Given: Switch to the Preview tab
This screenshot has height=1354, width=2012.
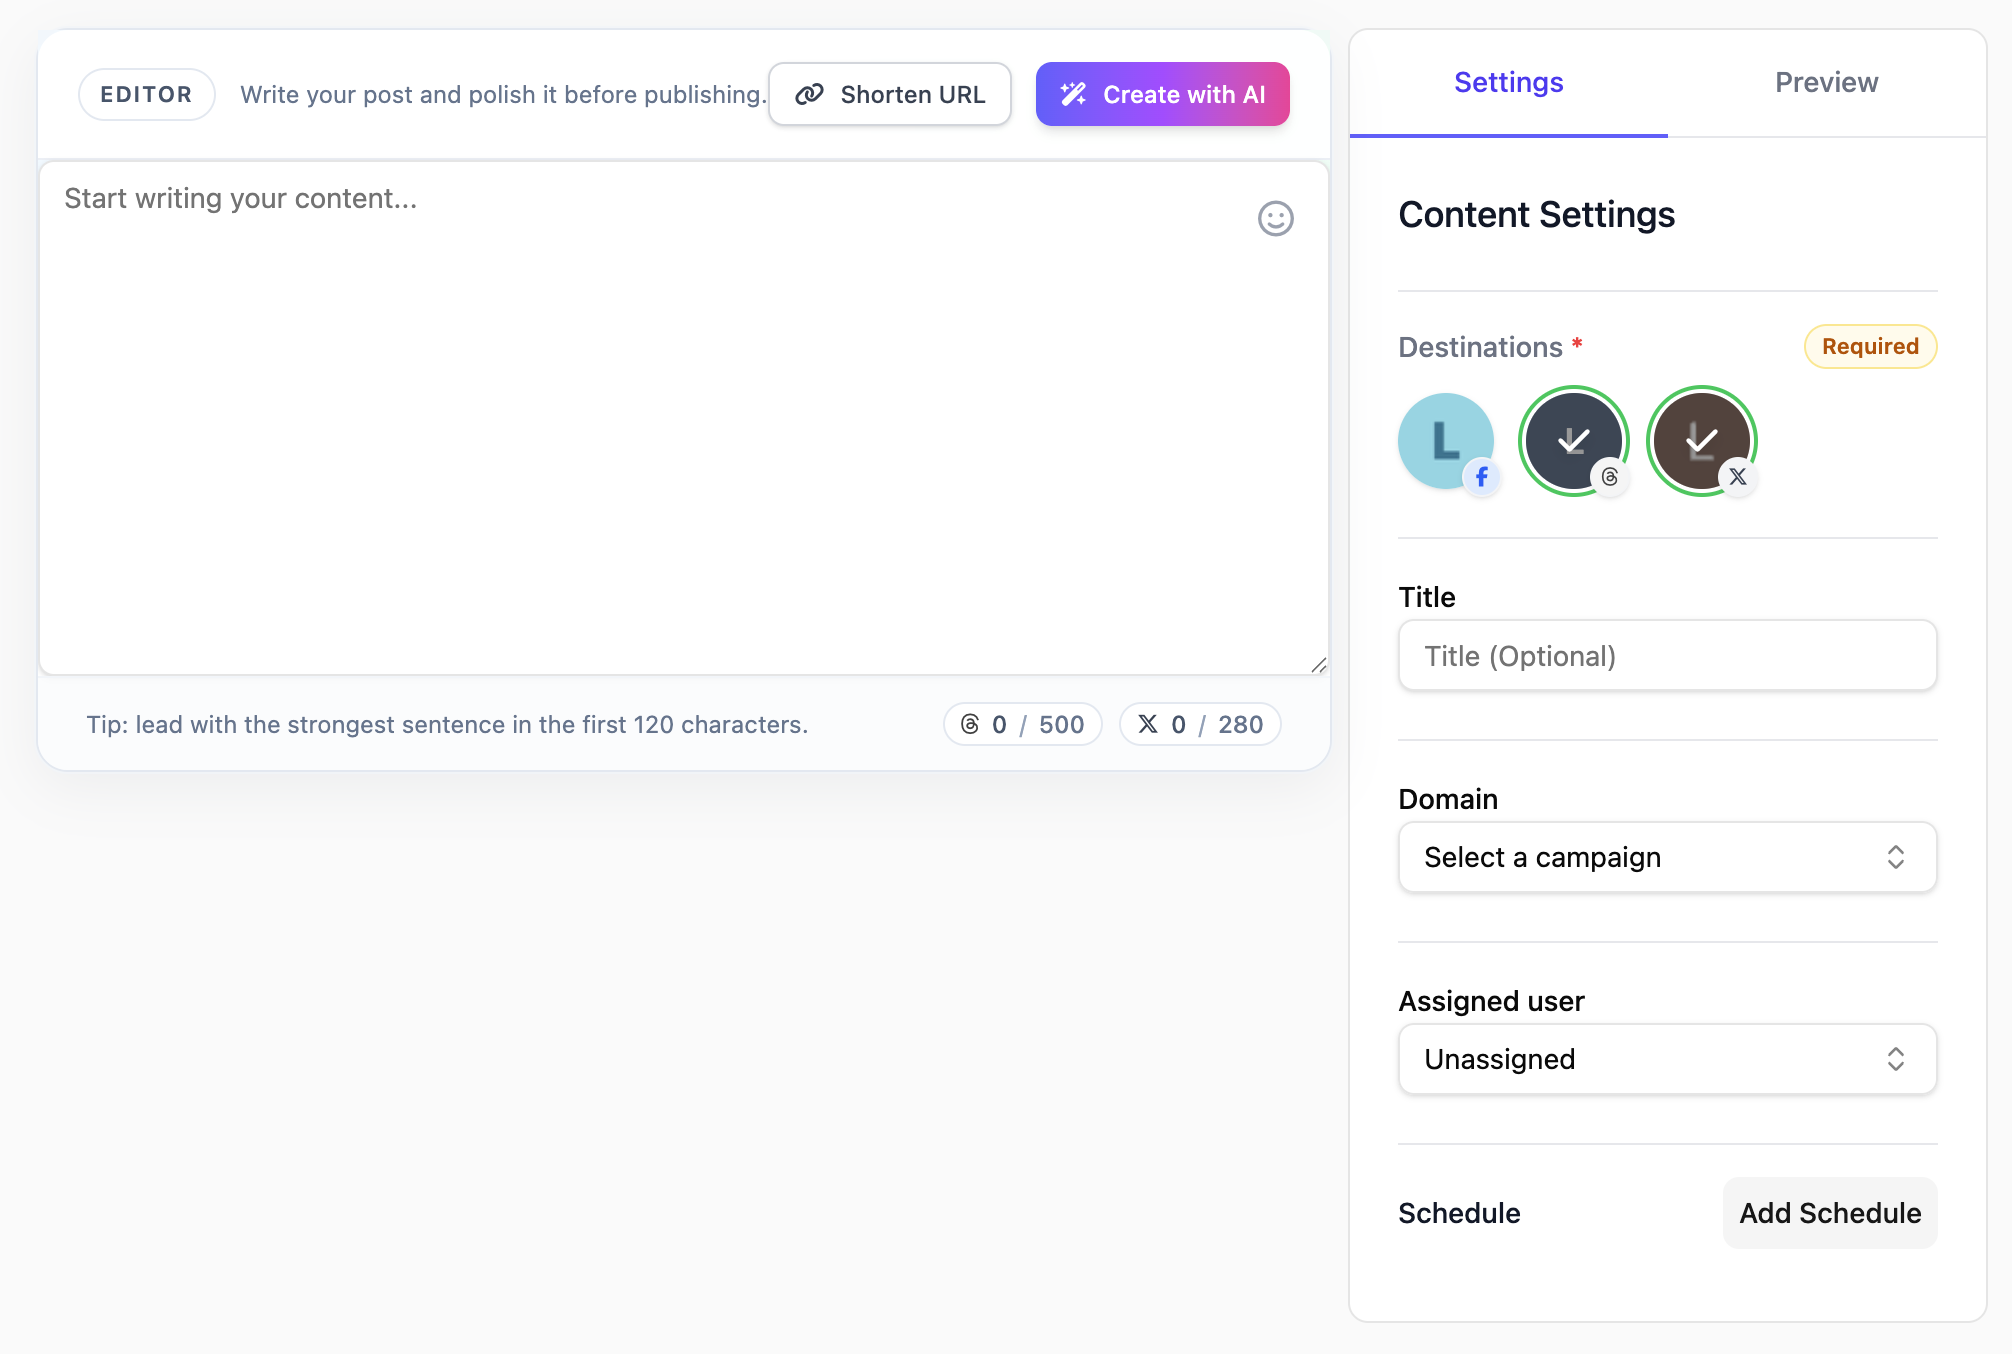Looking at the screenshot, I should point(1826,83).
